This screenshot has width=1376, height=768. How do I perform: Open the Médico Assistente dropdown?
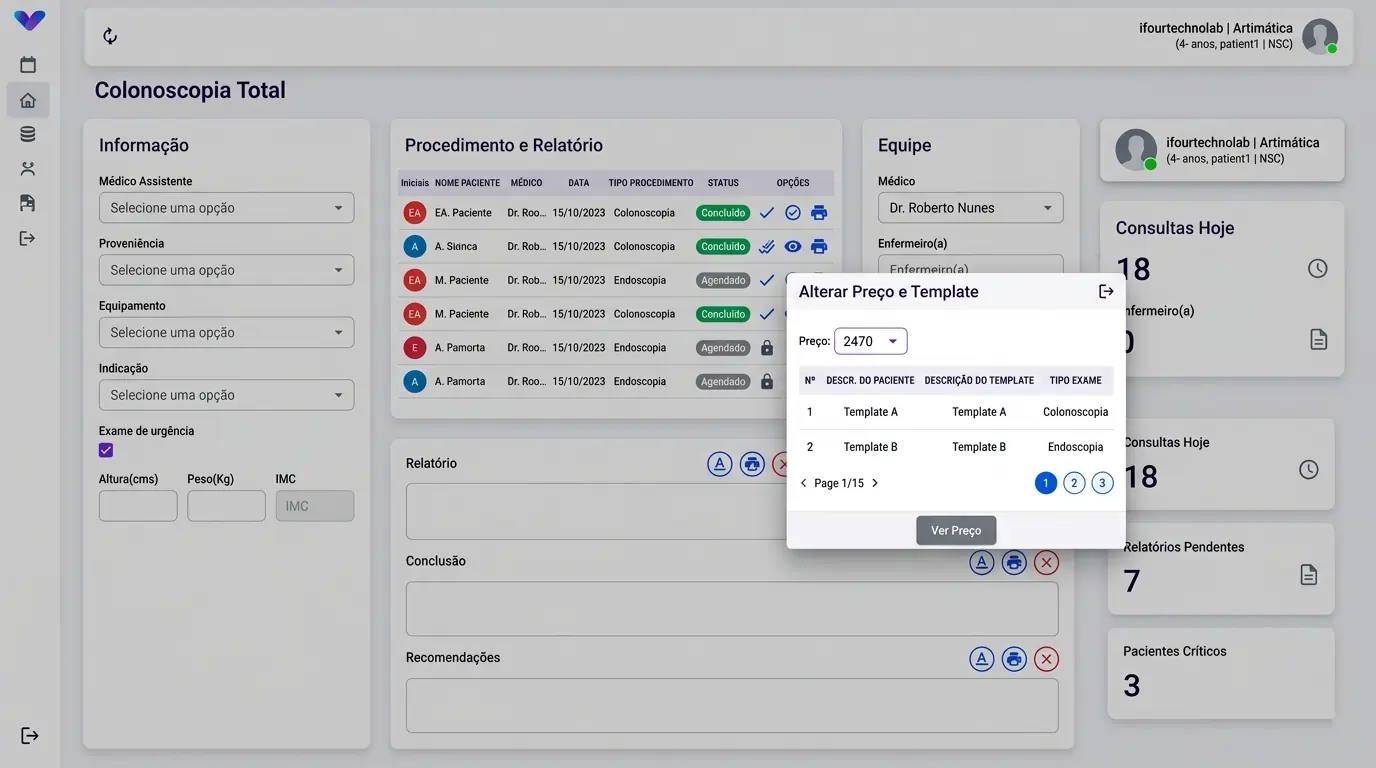[226, 208]
